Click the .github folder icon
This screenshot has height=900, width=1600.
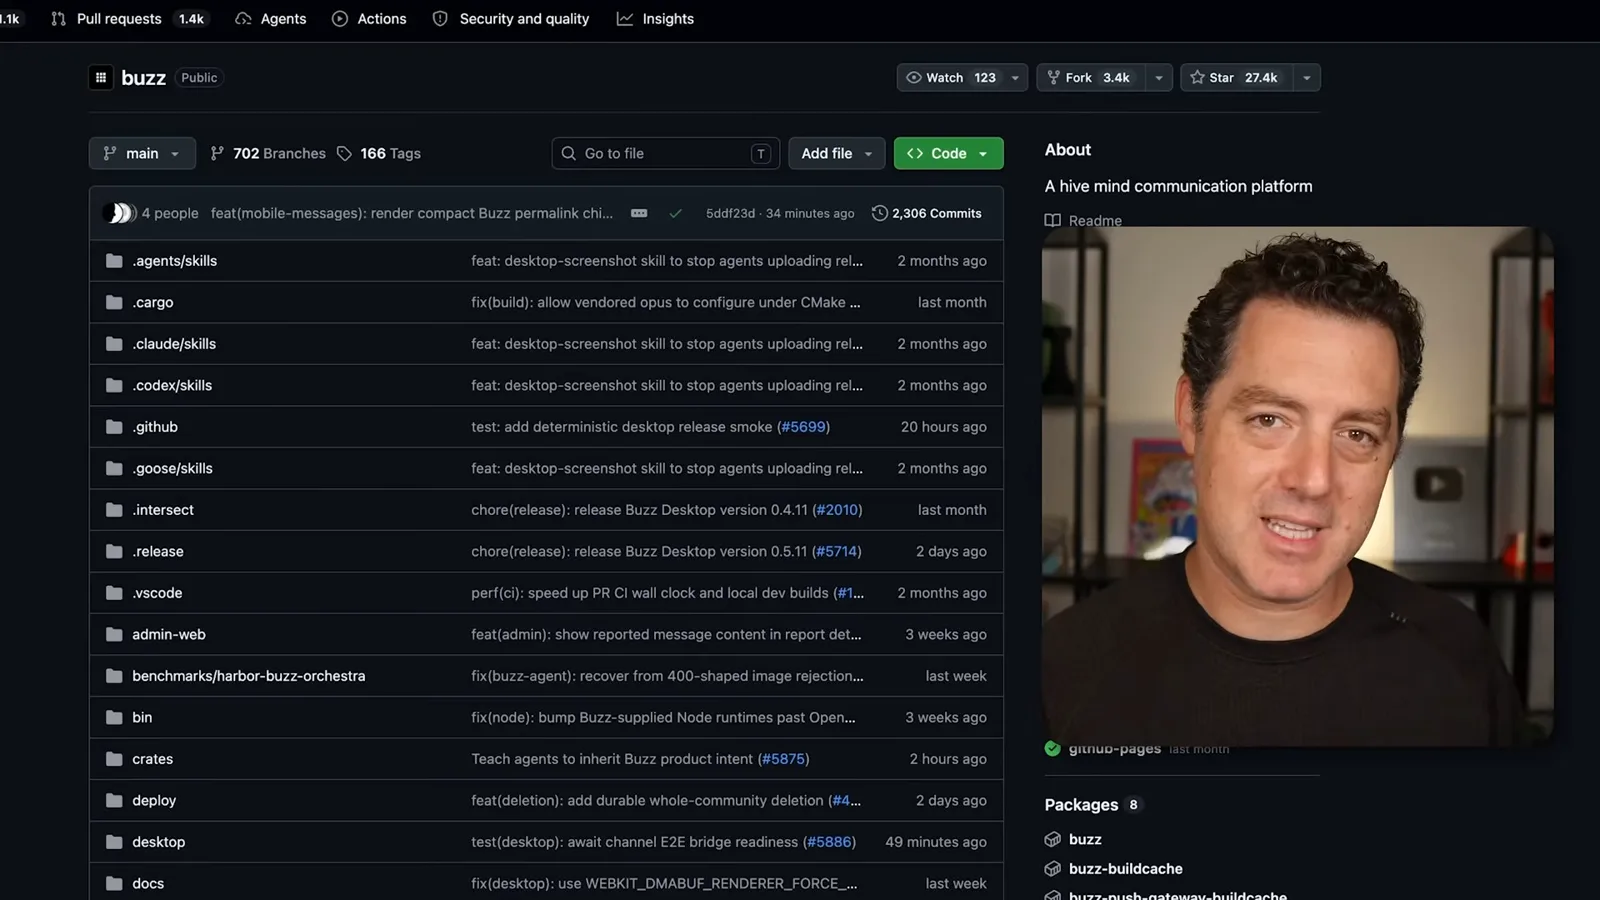click(114, 427)
